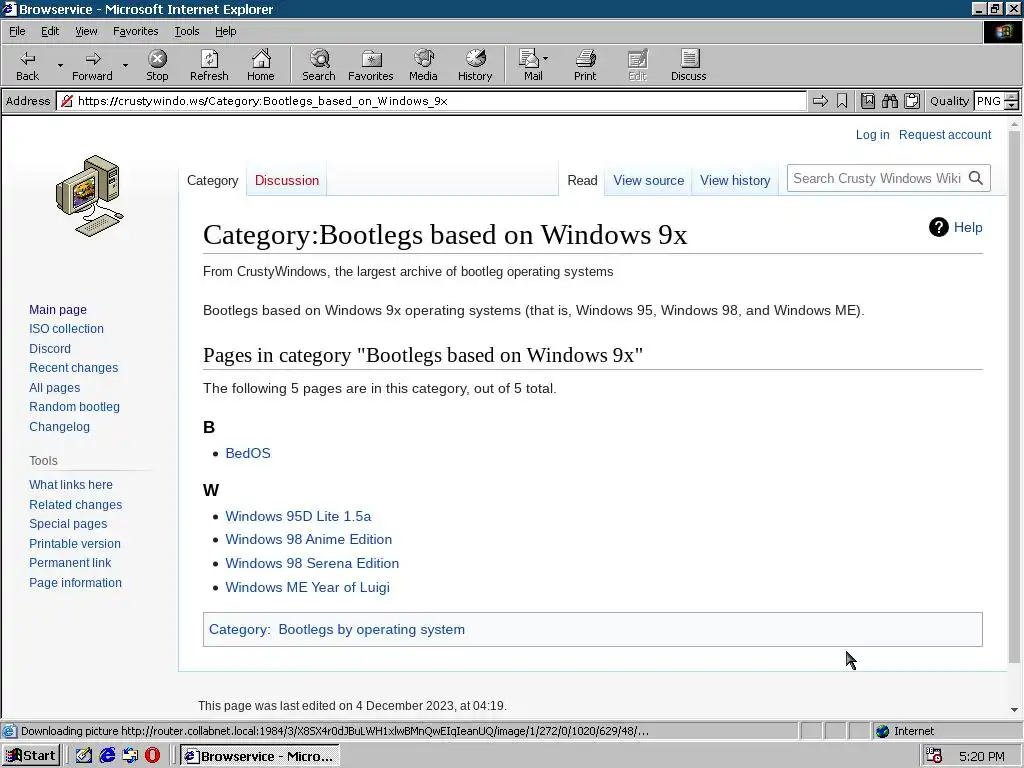Click the Help question mark icon
The height and width of the screenshot is (768, 1024).
(x=938, y=227)
